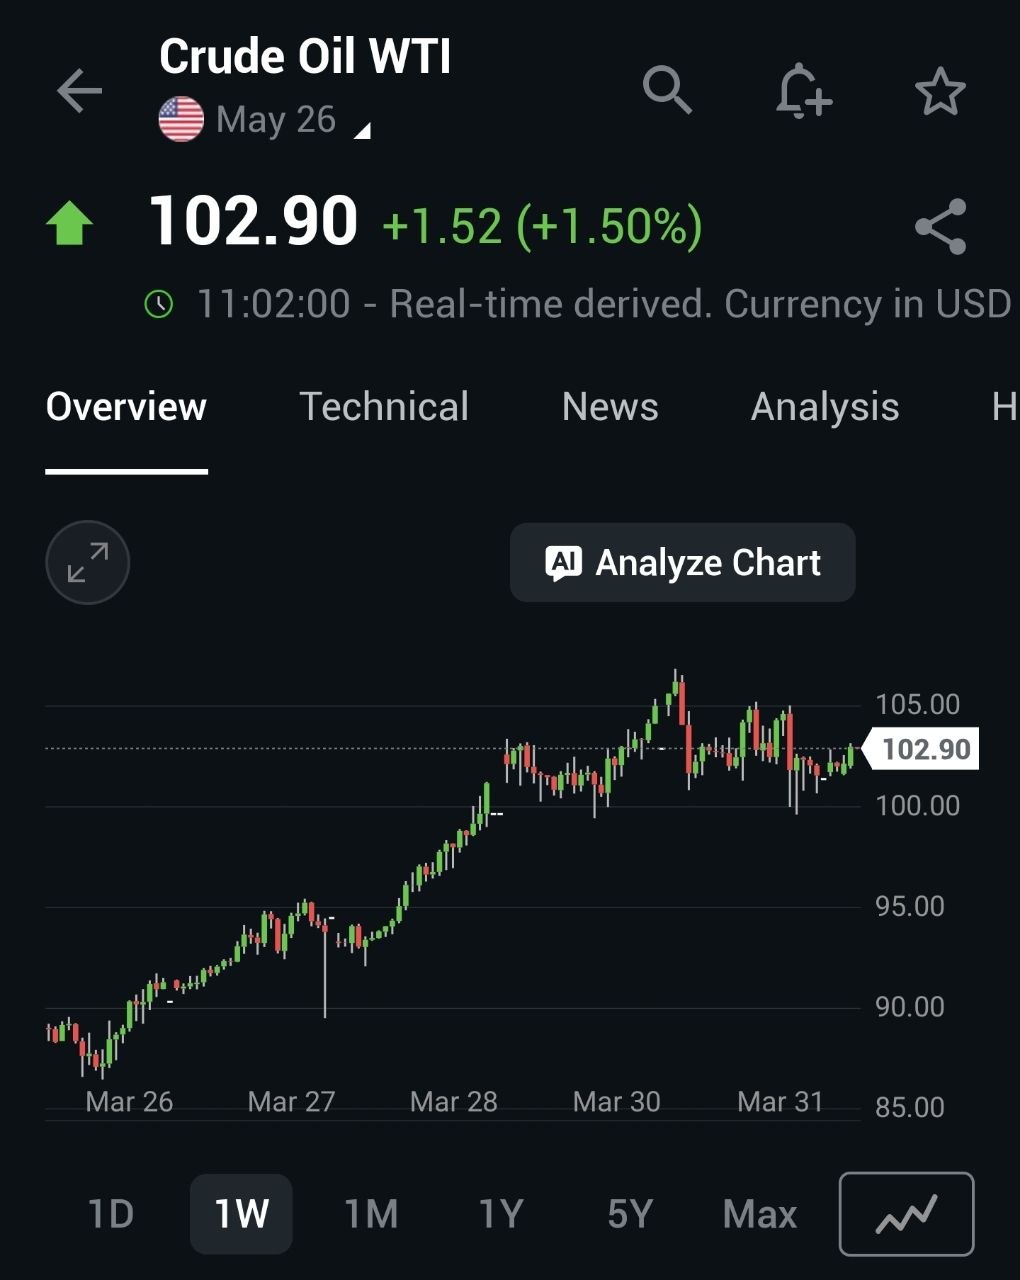
Task: Switch chart type with line chart icon
Action: pyautogui.click(x=906, y=1213)
